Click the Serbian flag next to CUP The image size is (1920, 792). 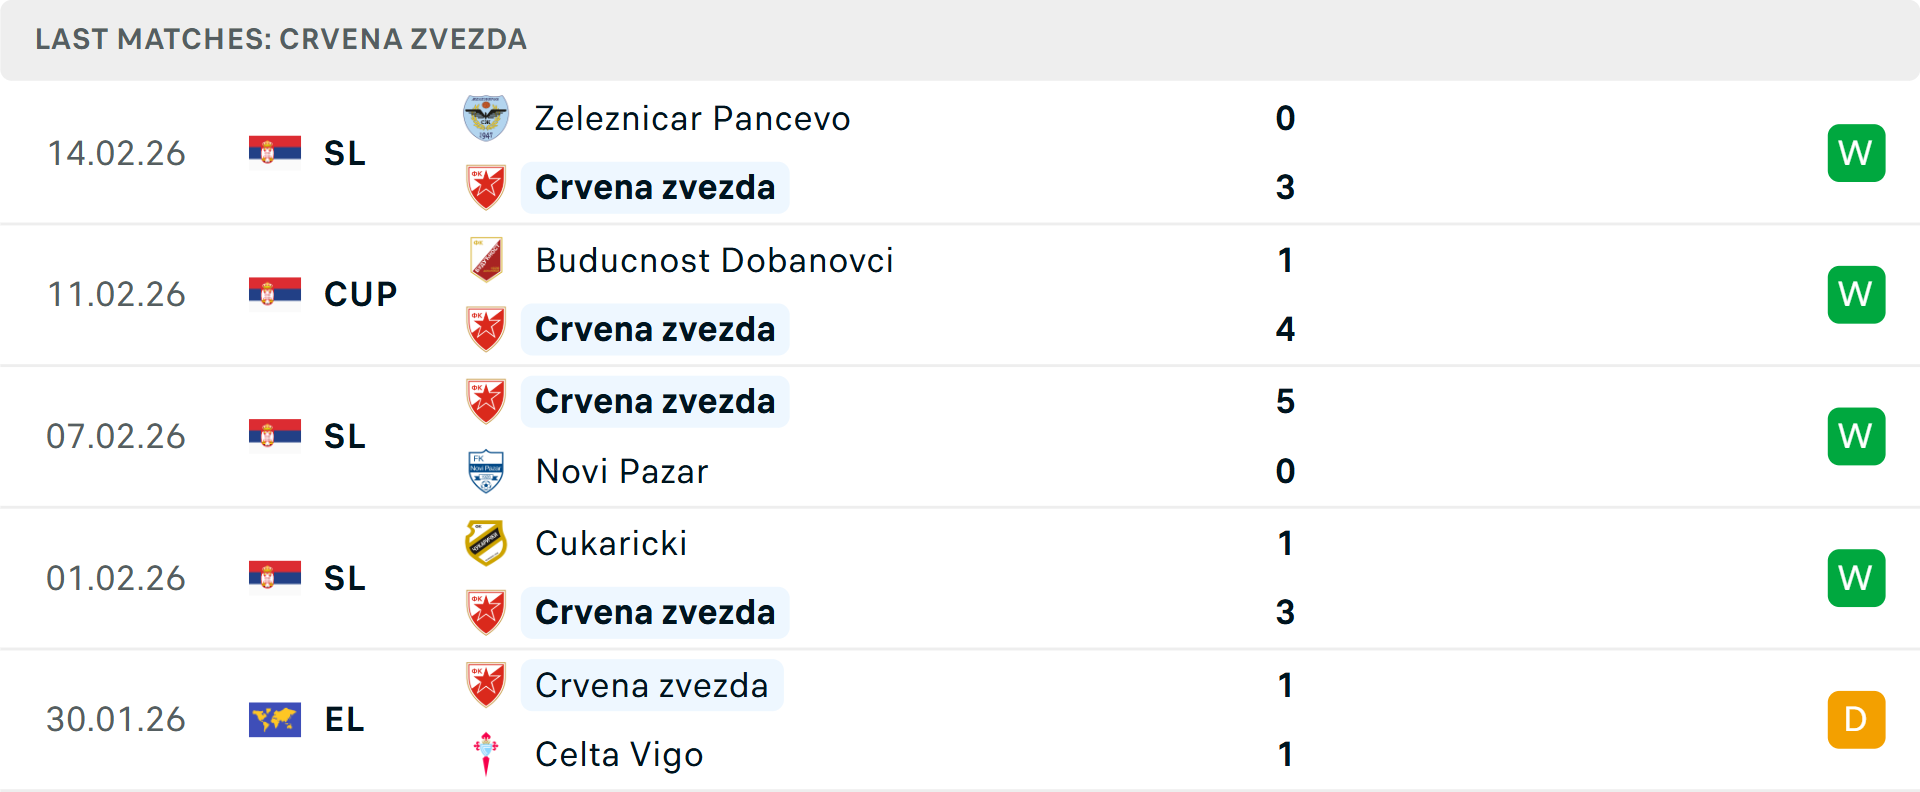(x=275, y=293)
